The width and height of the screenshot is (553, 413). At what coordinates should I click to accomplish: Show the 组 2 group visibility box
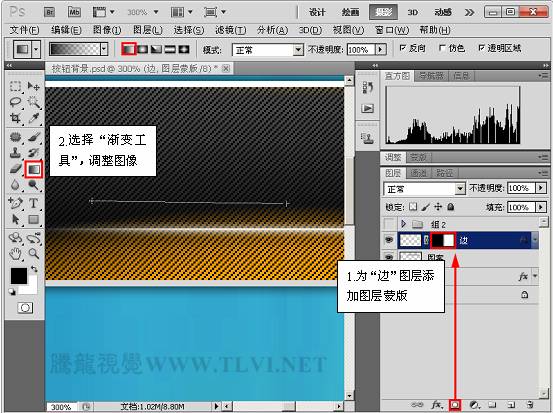[x=389, y=224]
